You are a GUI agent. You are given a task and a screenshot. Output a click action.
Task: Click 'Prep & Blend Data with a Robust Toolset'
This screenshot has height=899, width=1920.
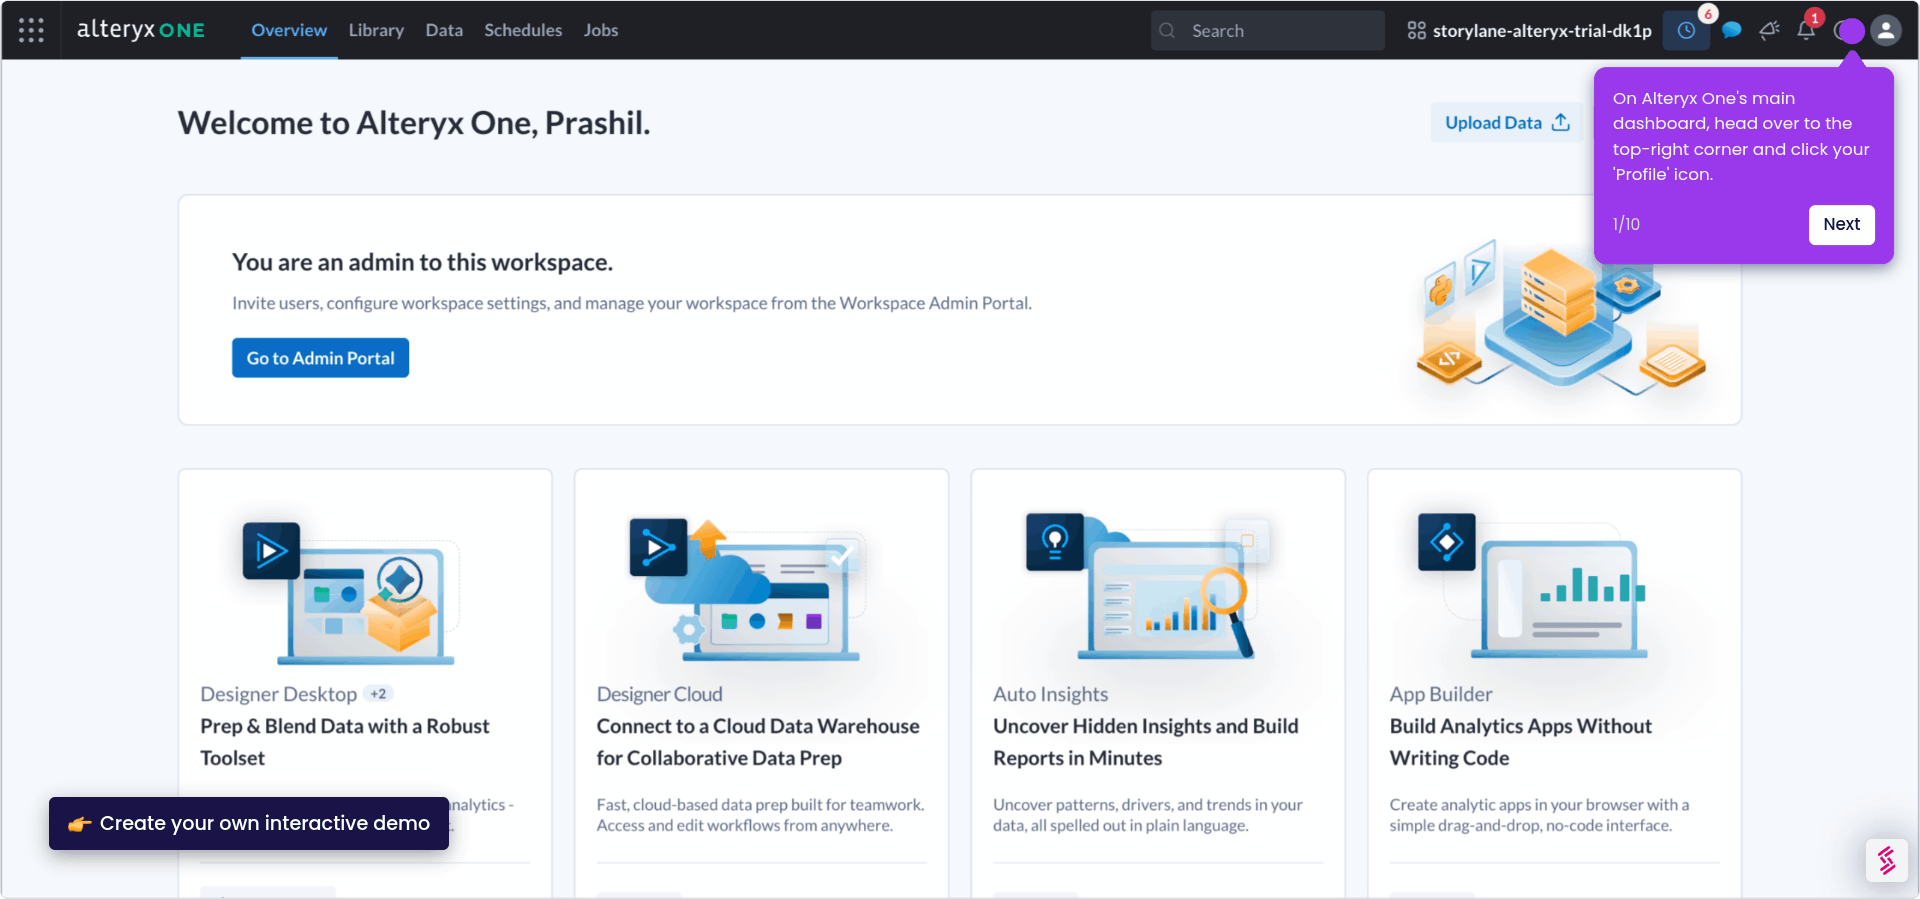click(345, 742)
